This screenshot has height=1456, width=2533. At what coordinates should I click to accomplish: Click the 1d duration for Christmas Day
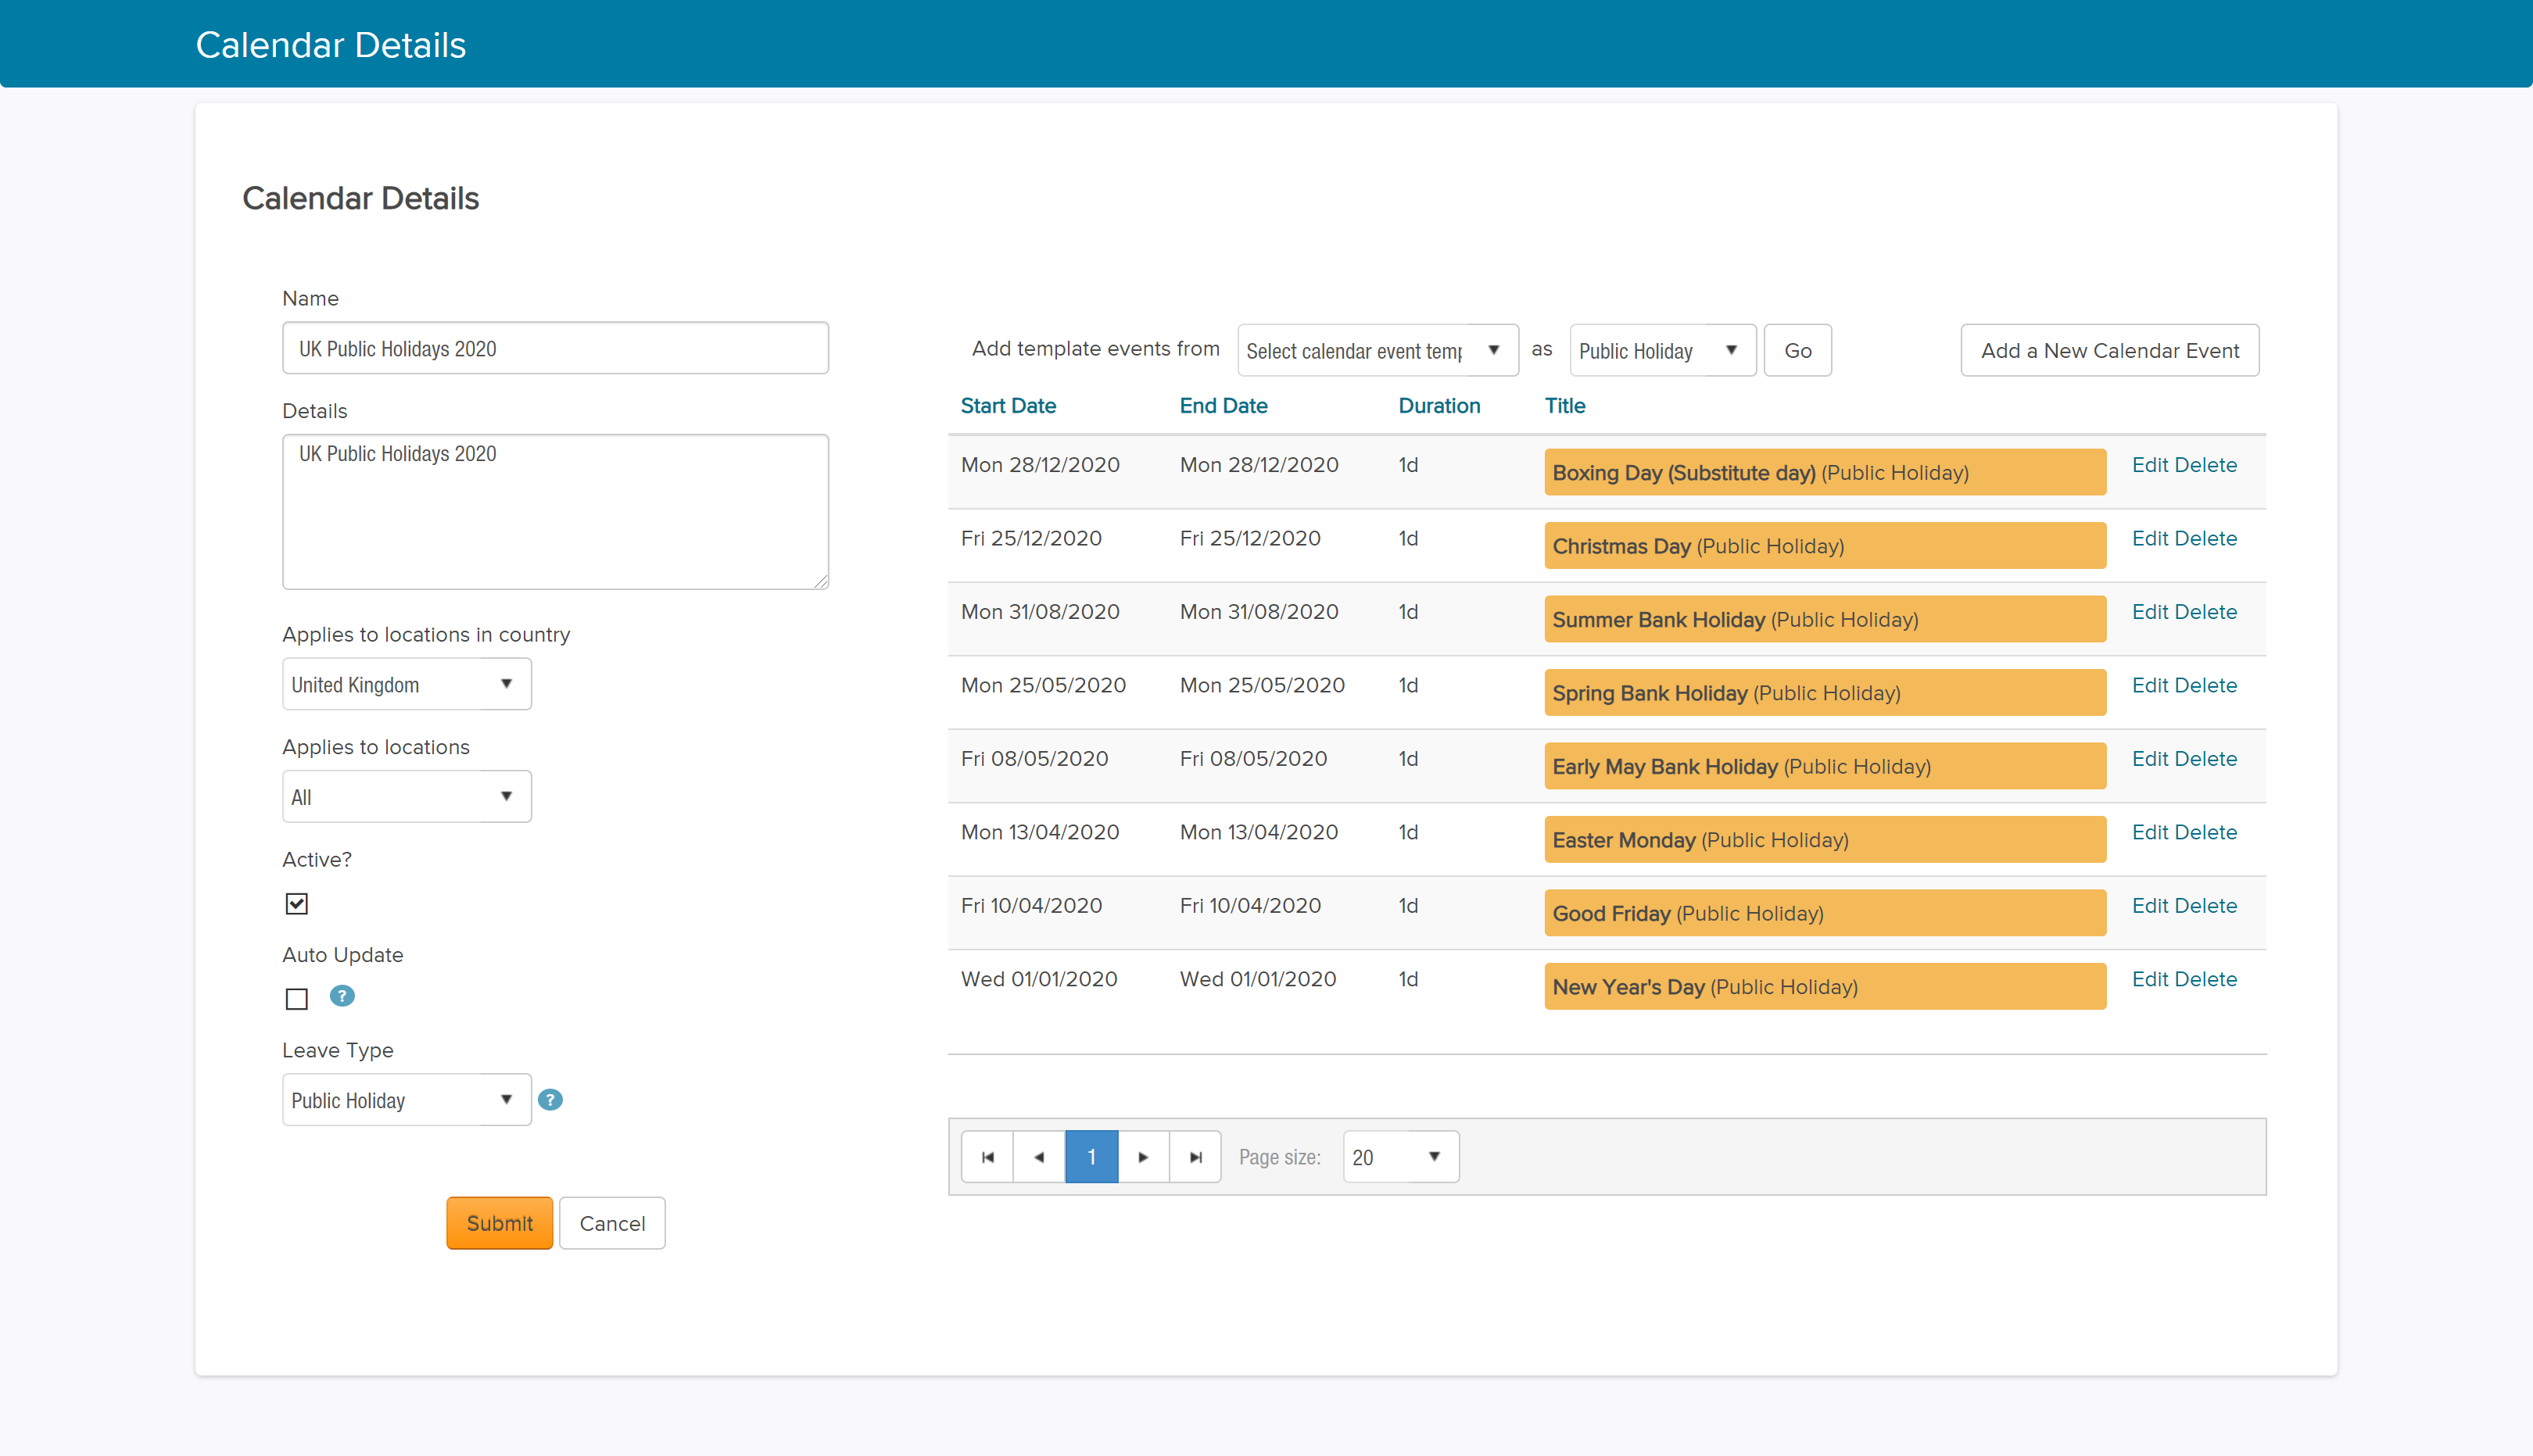(1408, 538)
